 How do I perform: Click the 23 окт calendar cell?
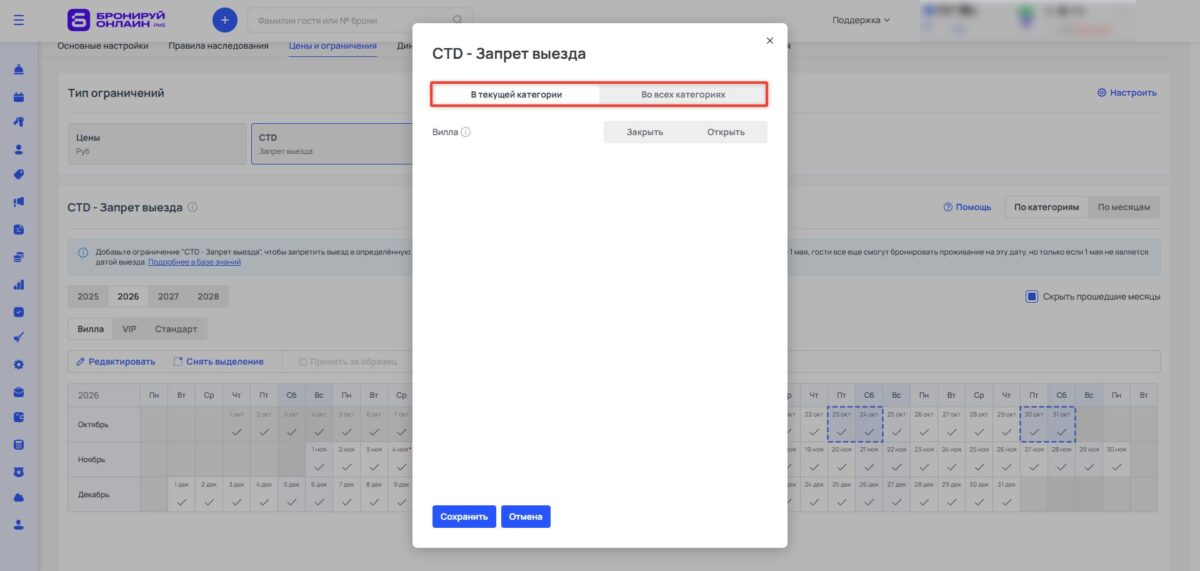pyautogui.click(x=841, y=424)
